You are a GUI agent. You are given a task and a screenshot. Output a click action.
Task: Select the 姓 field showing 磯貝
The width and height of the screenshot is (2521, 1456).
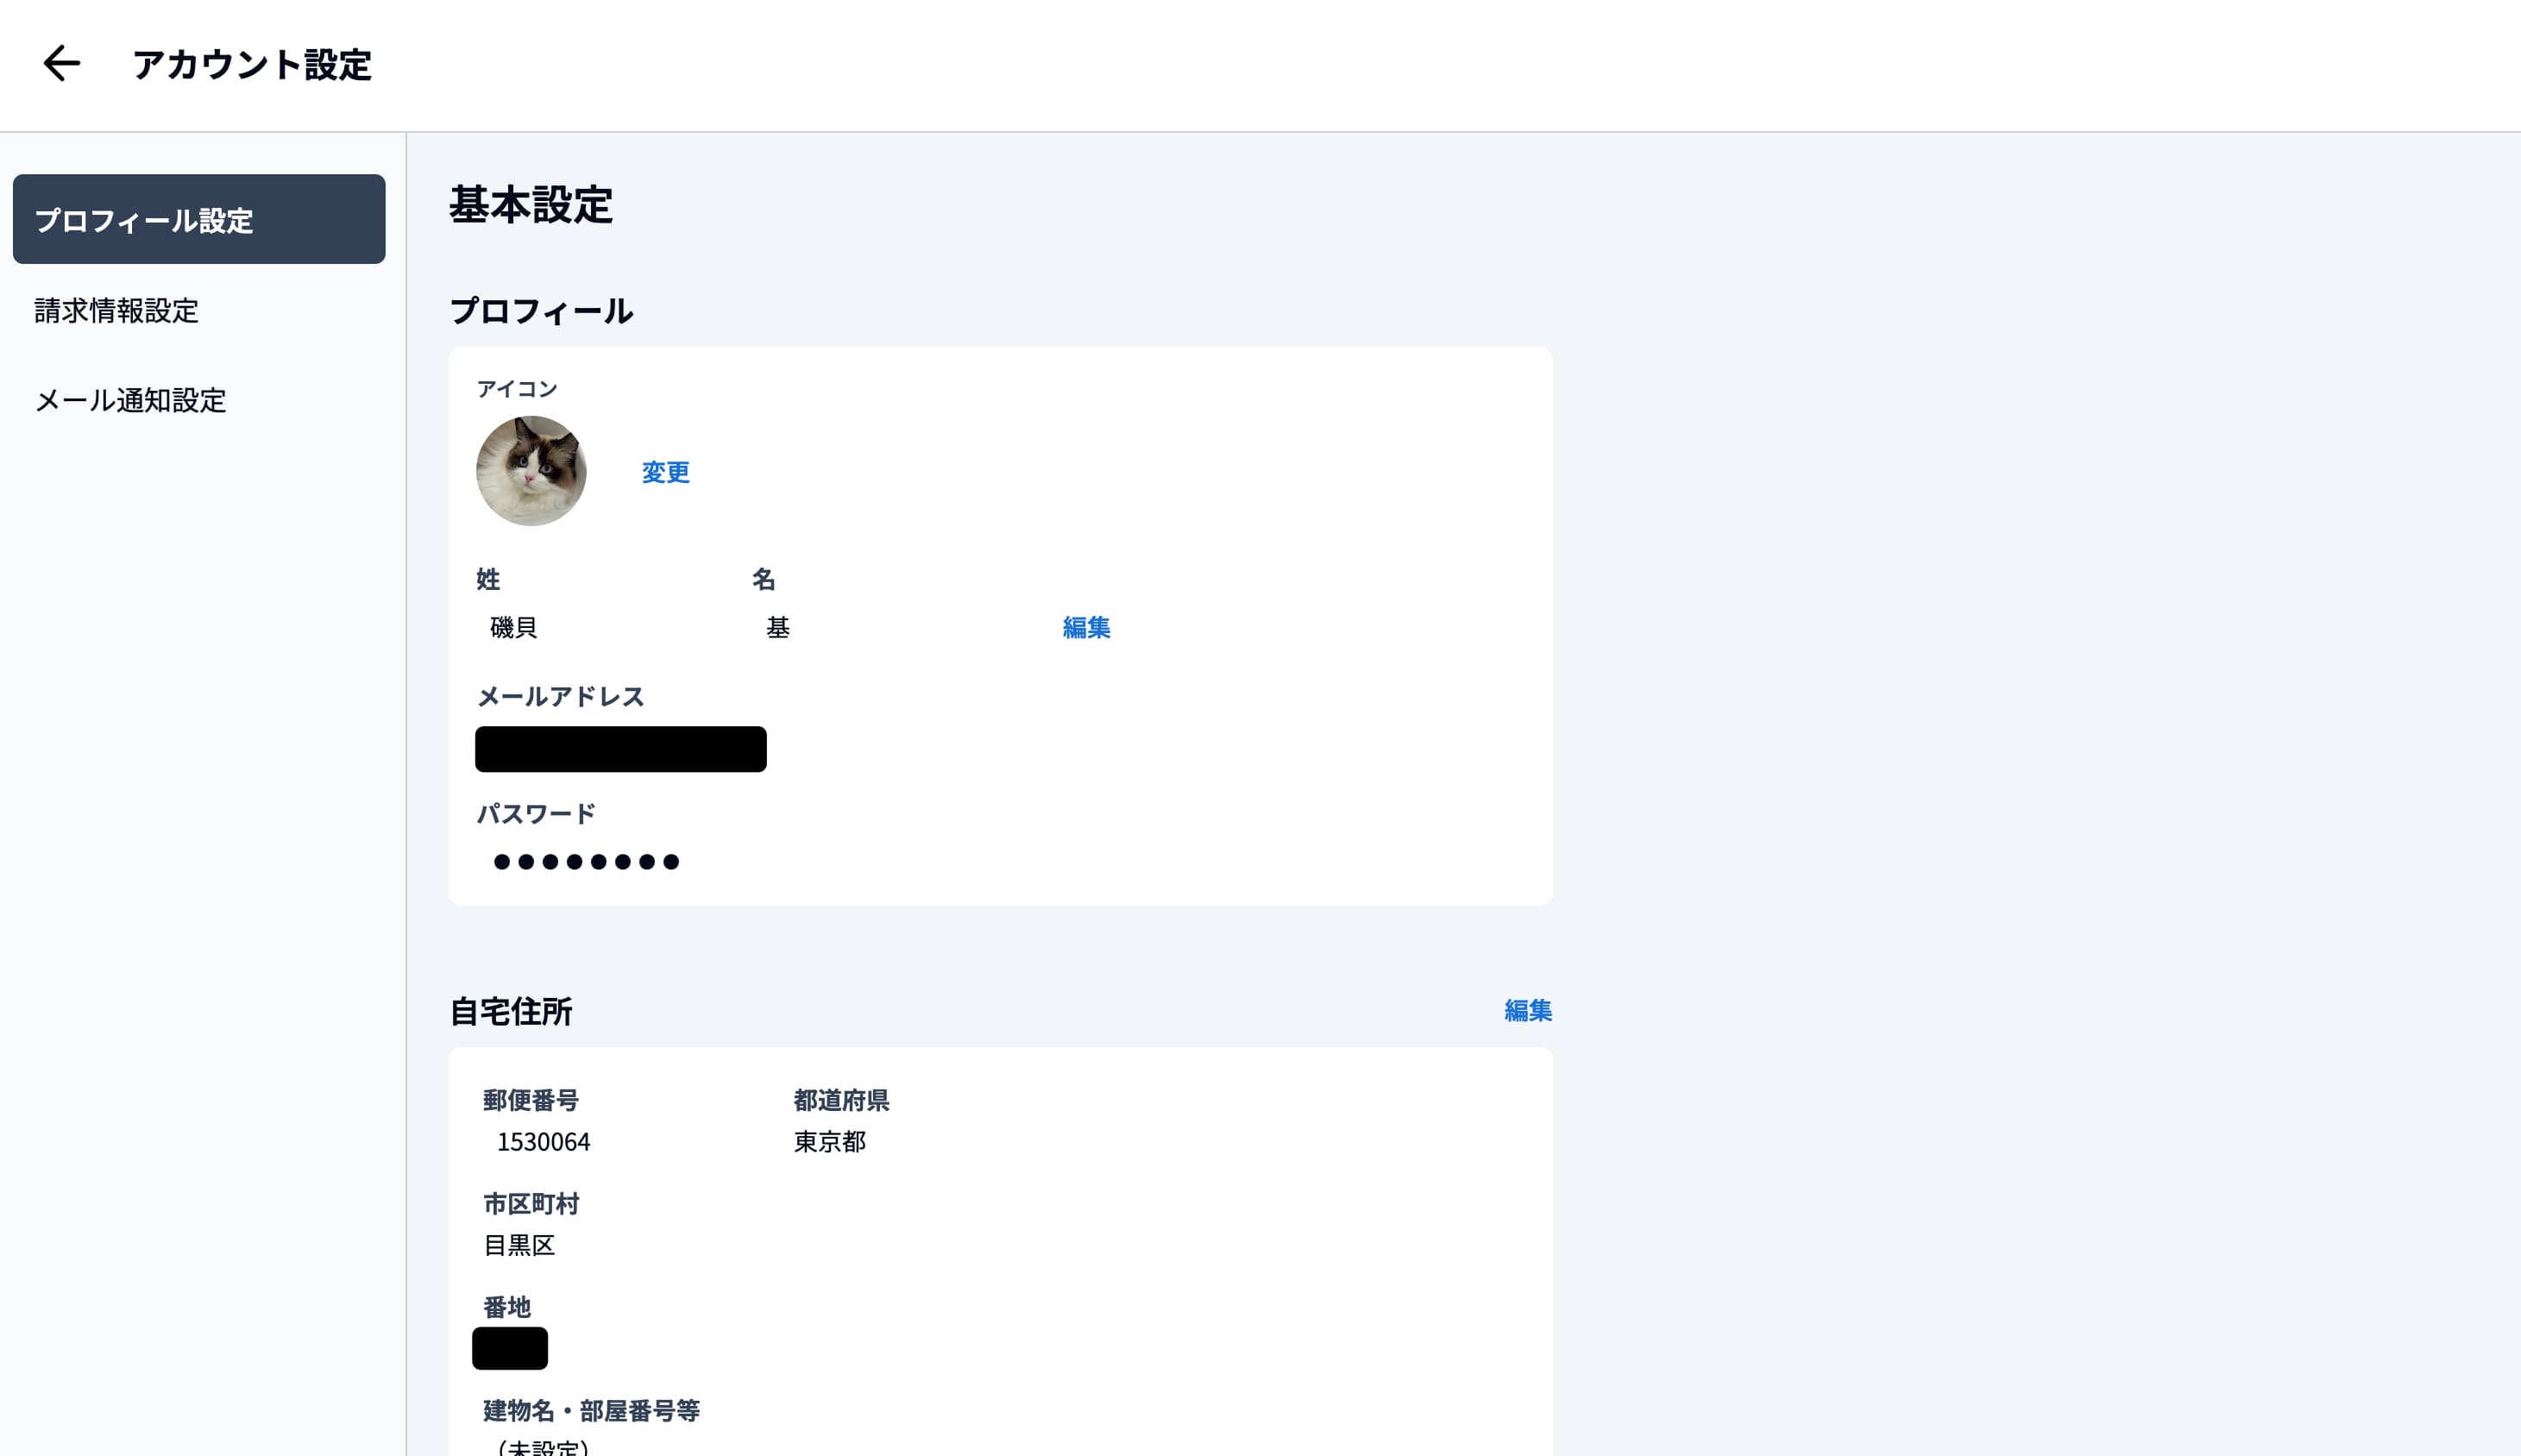(x=513, y=627)
